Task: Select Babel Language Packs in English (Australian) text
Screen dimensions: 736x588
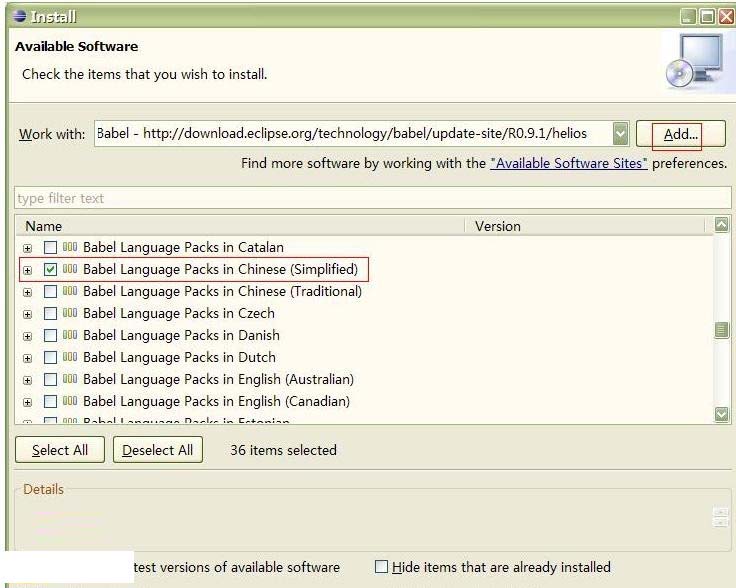Action: coord(218,380)
